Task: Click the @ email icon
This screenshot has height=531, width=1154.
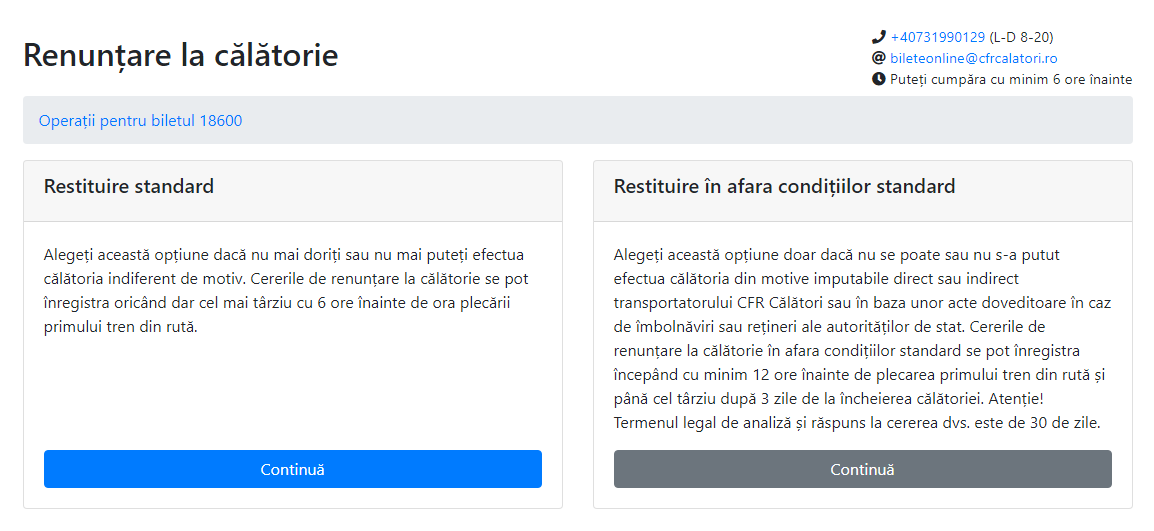Action: pos(878,58)
